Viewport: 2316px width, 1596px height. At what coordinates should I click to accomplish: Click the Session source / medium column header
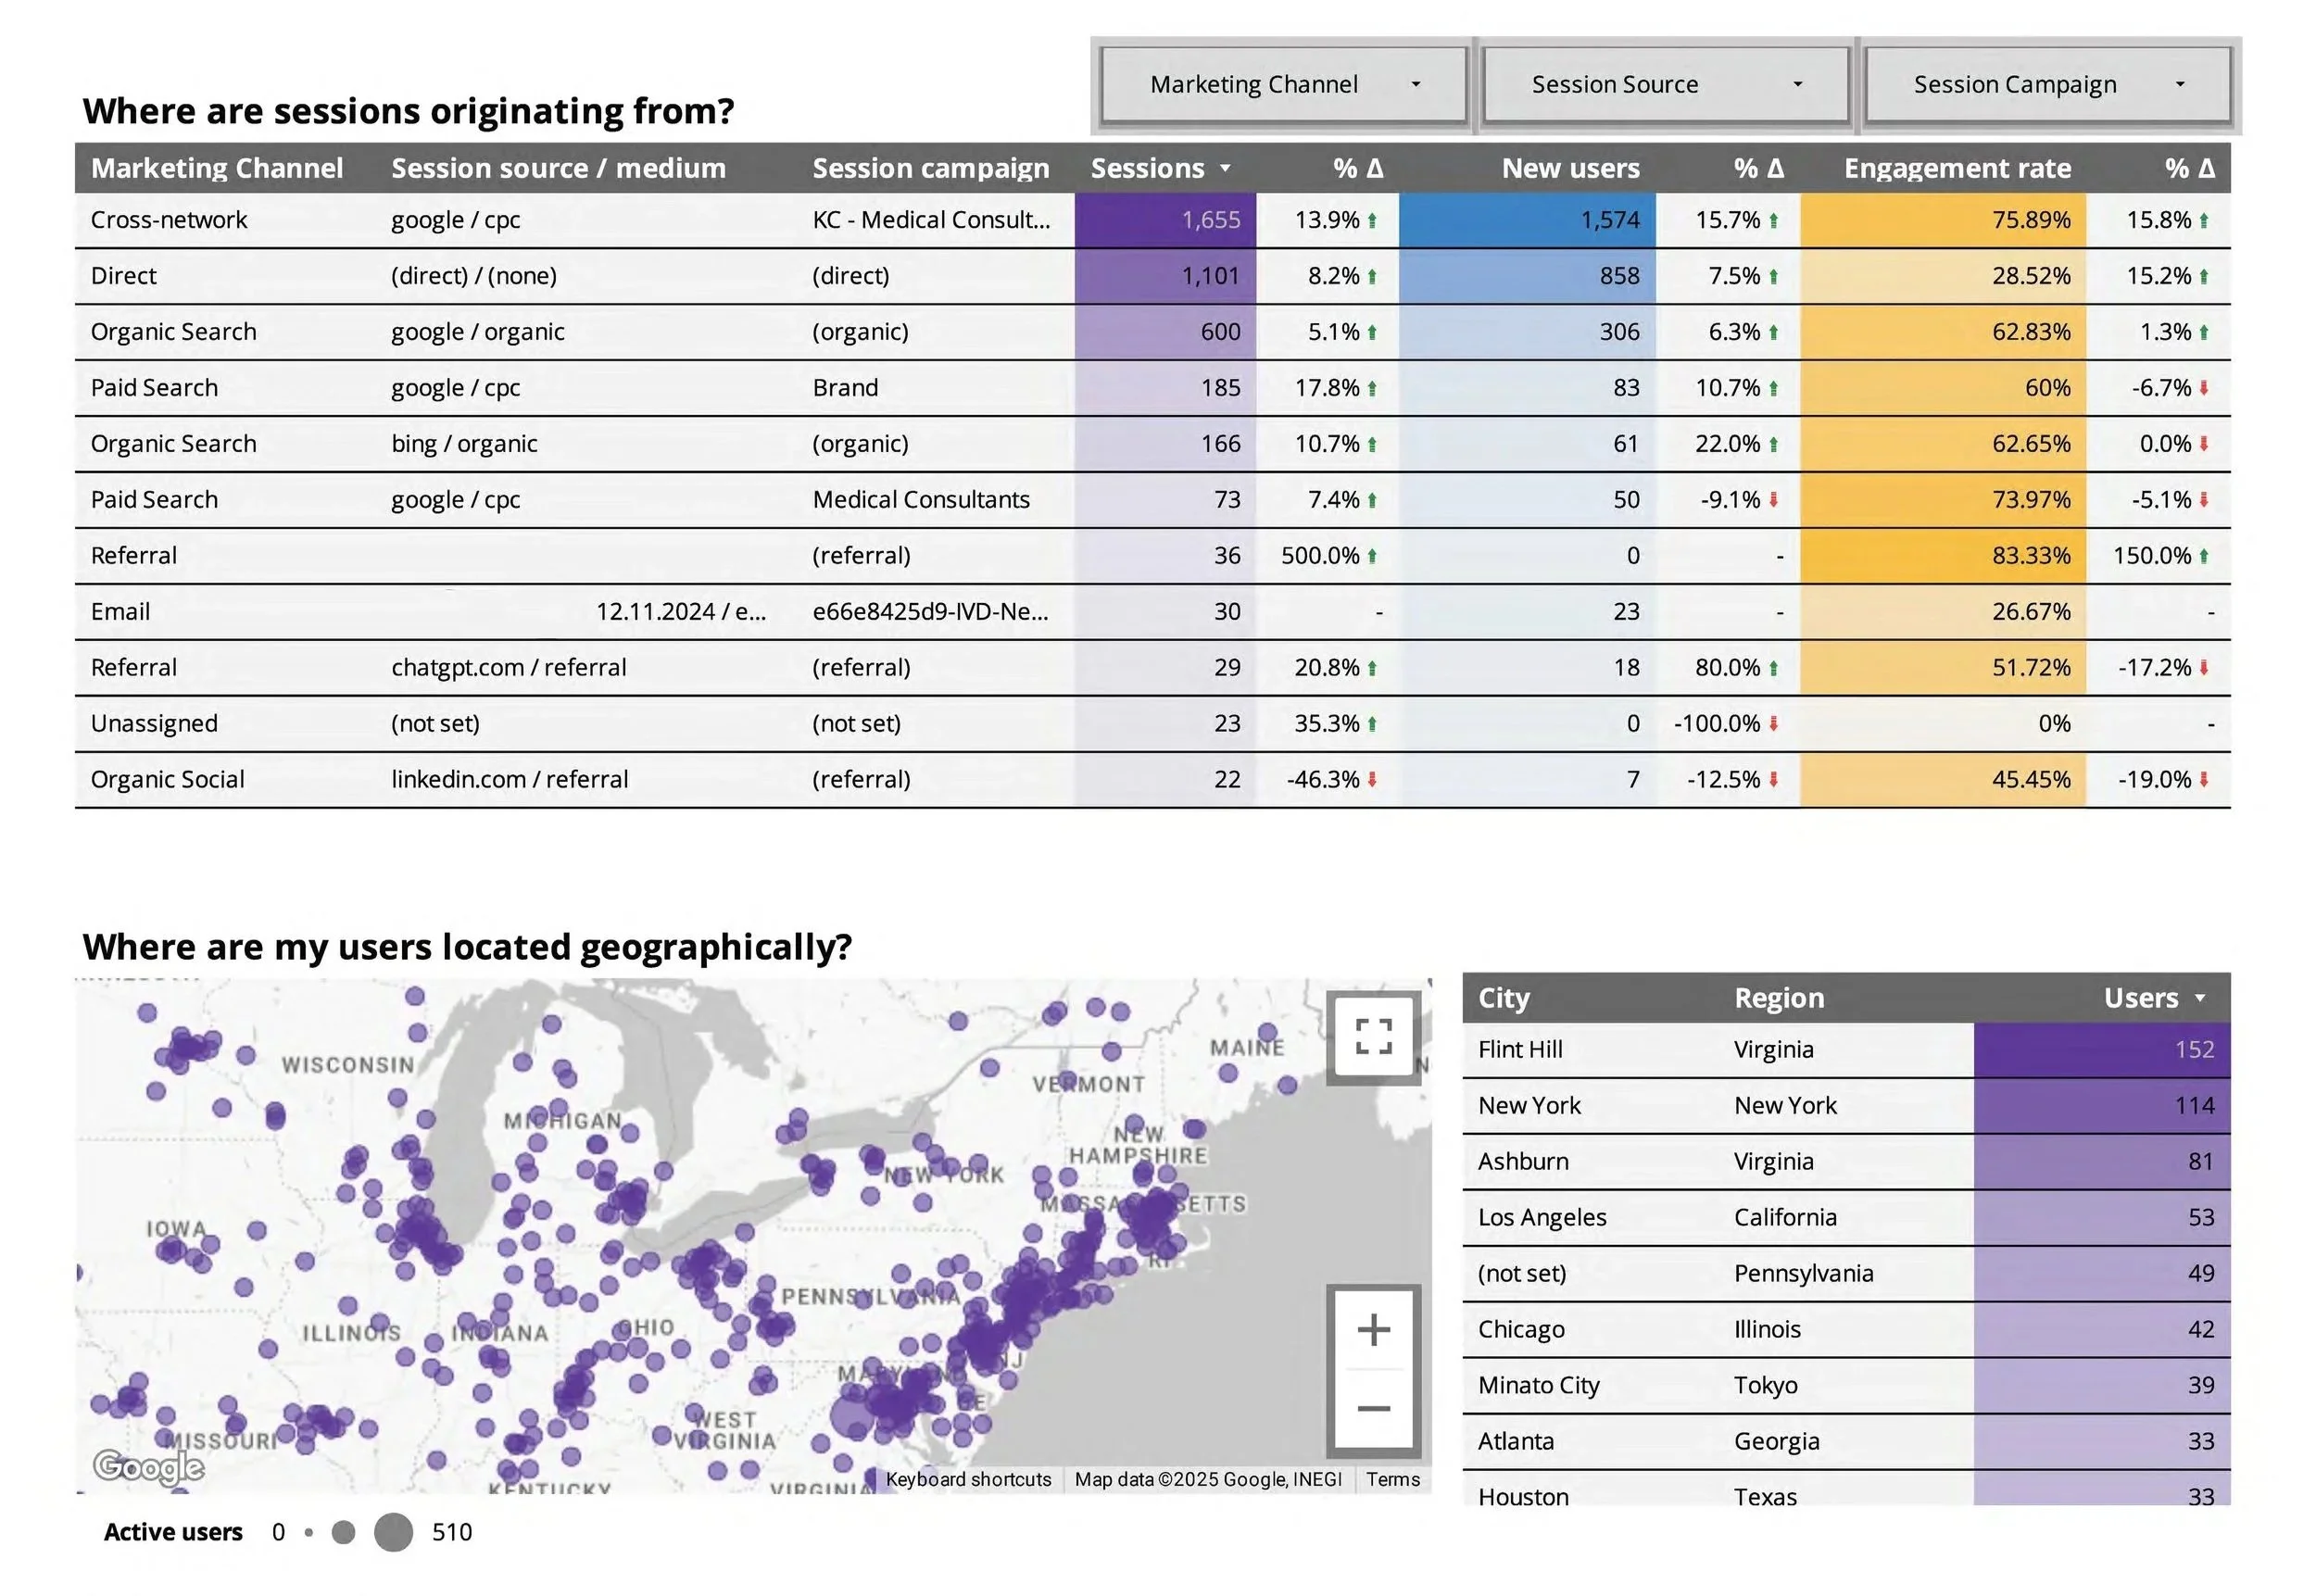click(x=558, y=168)
